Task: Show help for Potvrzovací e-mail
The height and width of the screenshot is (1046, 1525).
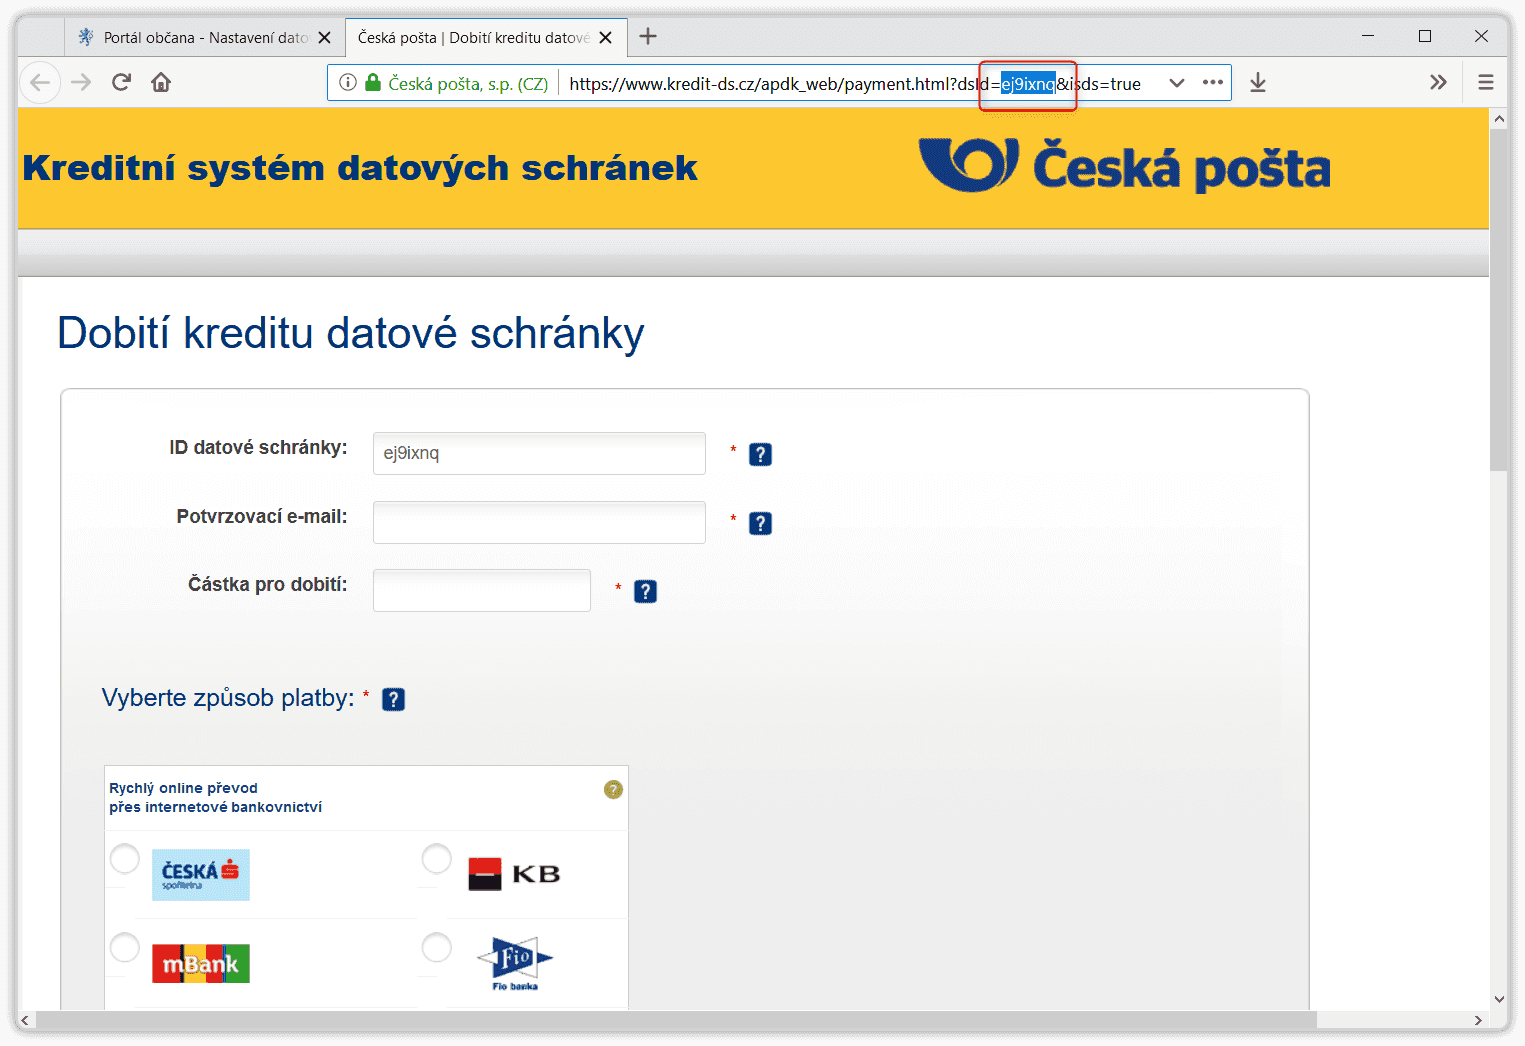Action: [x=760, y=524]
